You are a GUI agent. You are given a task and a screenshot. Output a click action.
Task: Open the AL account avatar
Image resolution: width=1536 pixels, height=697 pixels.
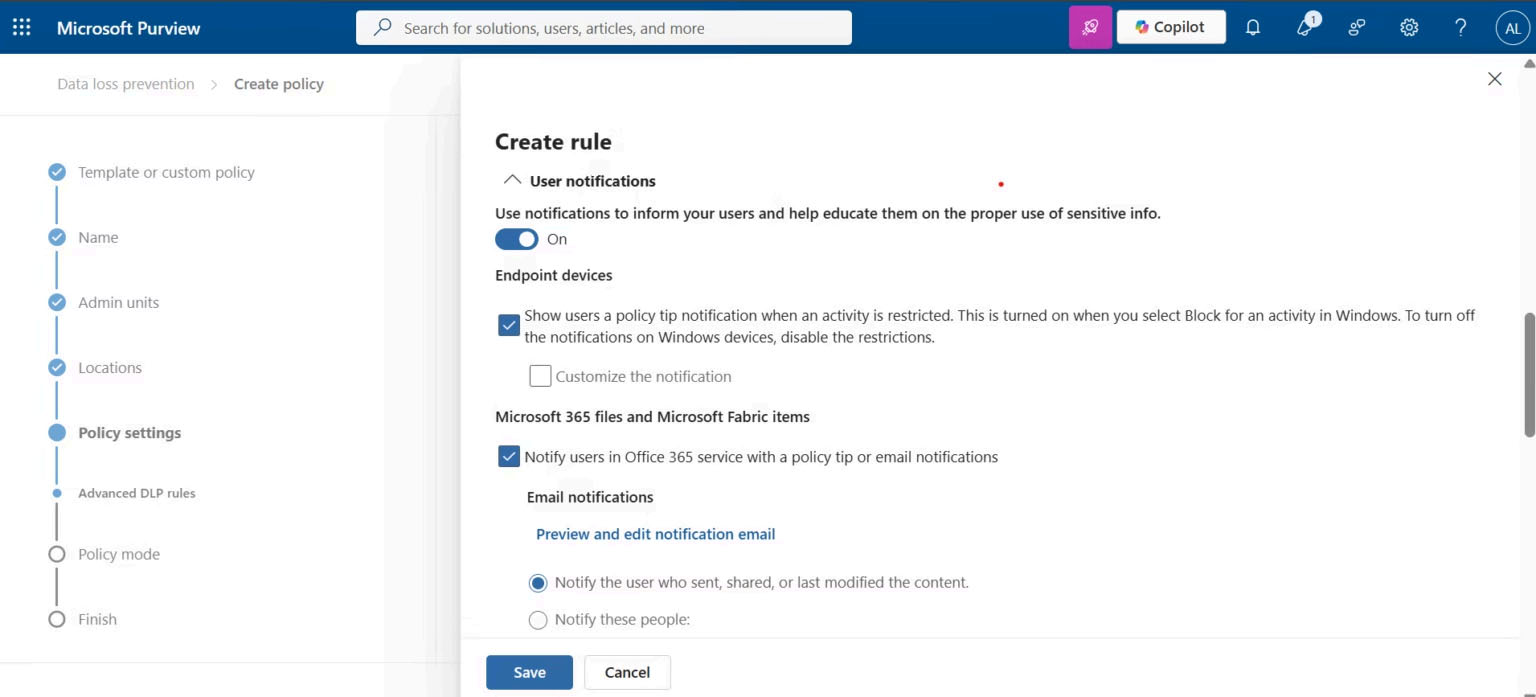coord(1513,28)
